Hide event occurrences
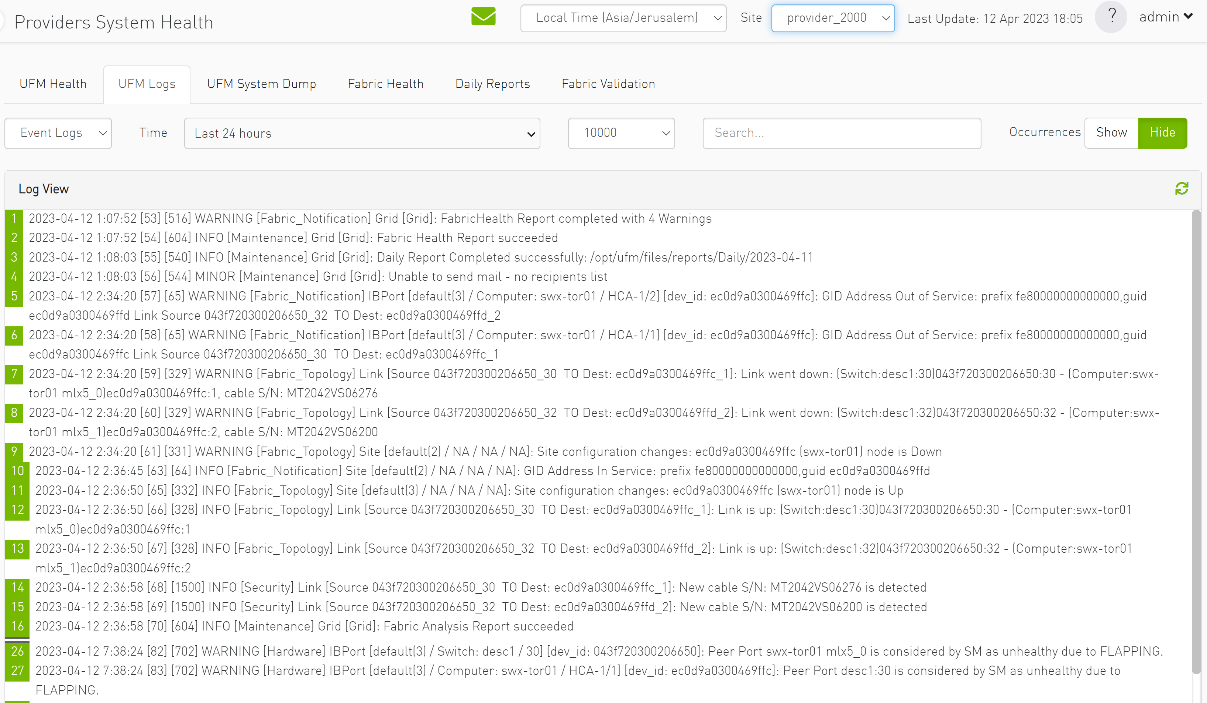Viewport: 1207px width, 703px height. click(x=1162, y=132)
